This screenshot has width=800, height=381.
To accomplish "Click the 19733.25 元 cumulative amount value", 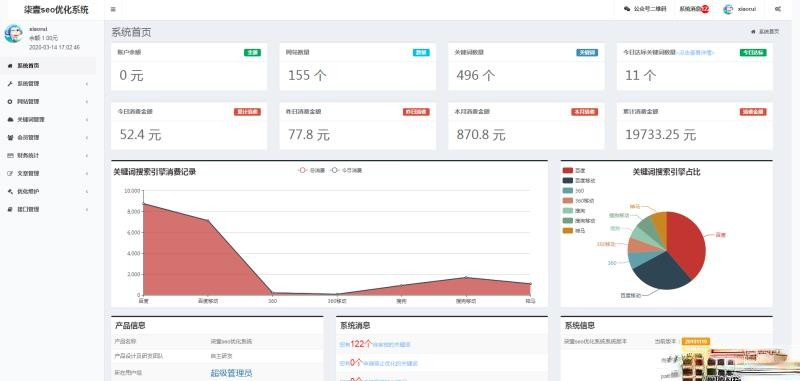I will click(x=661, y=135).
